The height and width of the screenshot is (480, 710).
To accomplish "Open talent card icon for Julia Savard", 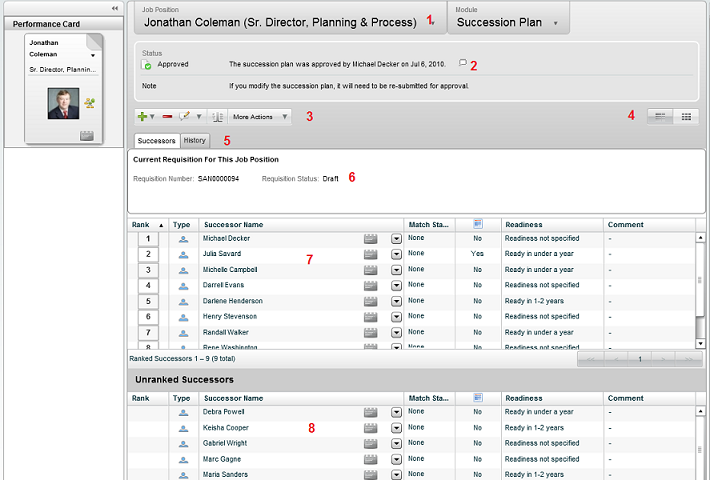I will (x=370, y=254).
